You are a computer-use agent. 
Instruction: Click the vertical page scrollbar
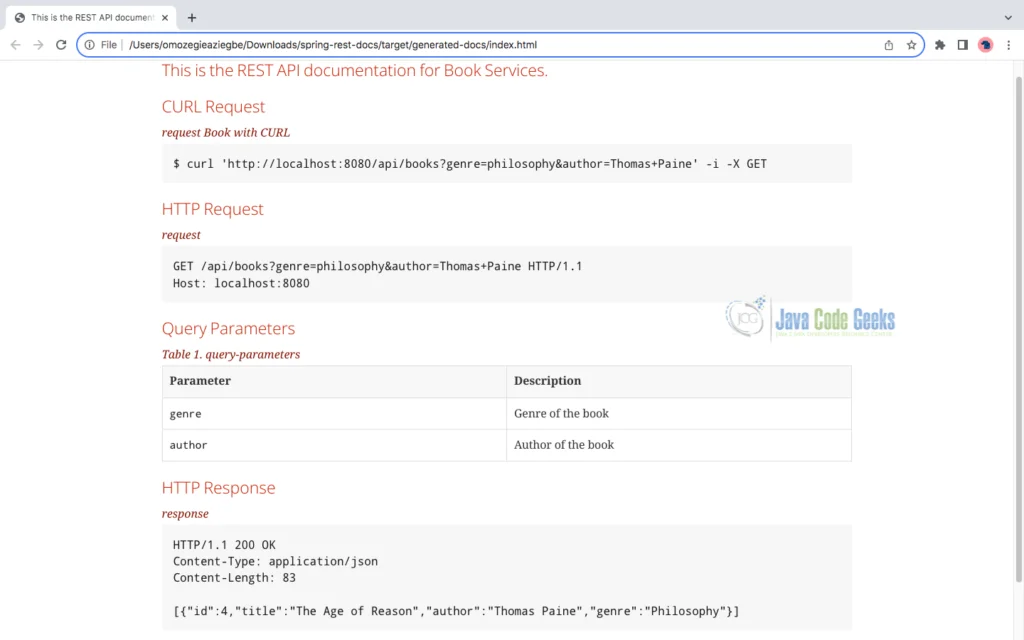coord(1019,329)
